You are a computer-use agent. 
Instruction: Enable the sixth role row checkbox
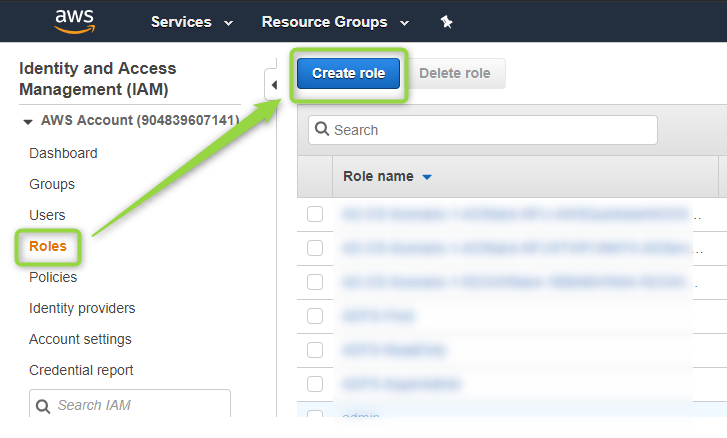click(x=315, y=384)
